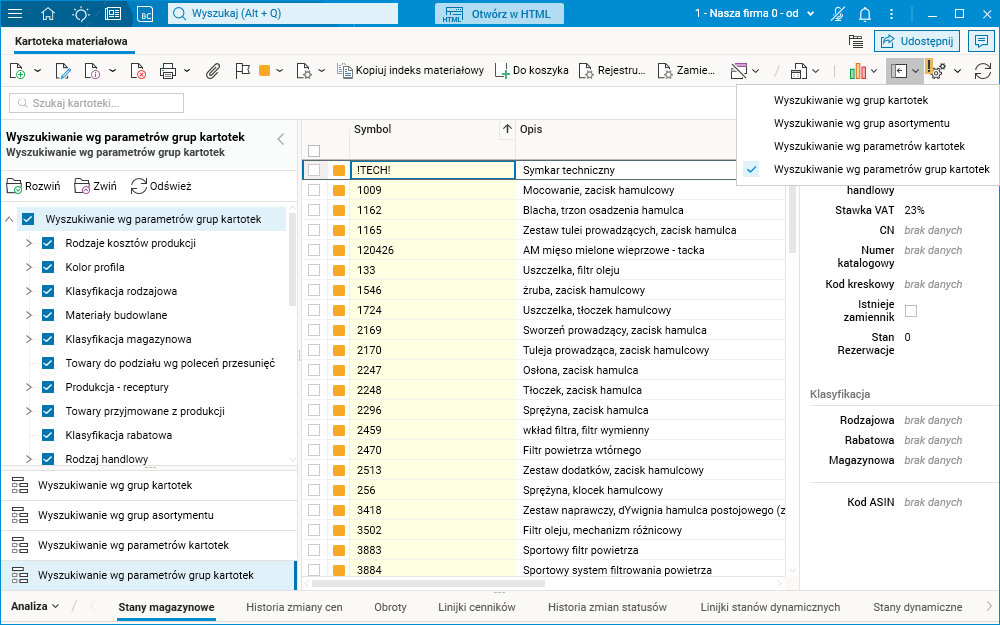Click Kopiuj indeks materiałowy button
The height and width of the screenshot is (625, 1000).
click(411, 71)
